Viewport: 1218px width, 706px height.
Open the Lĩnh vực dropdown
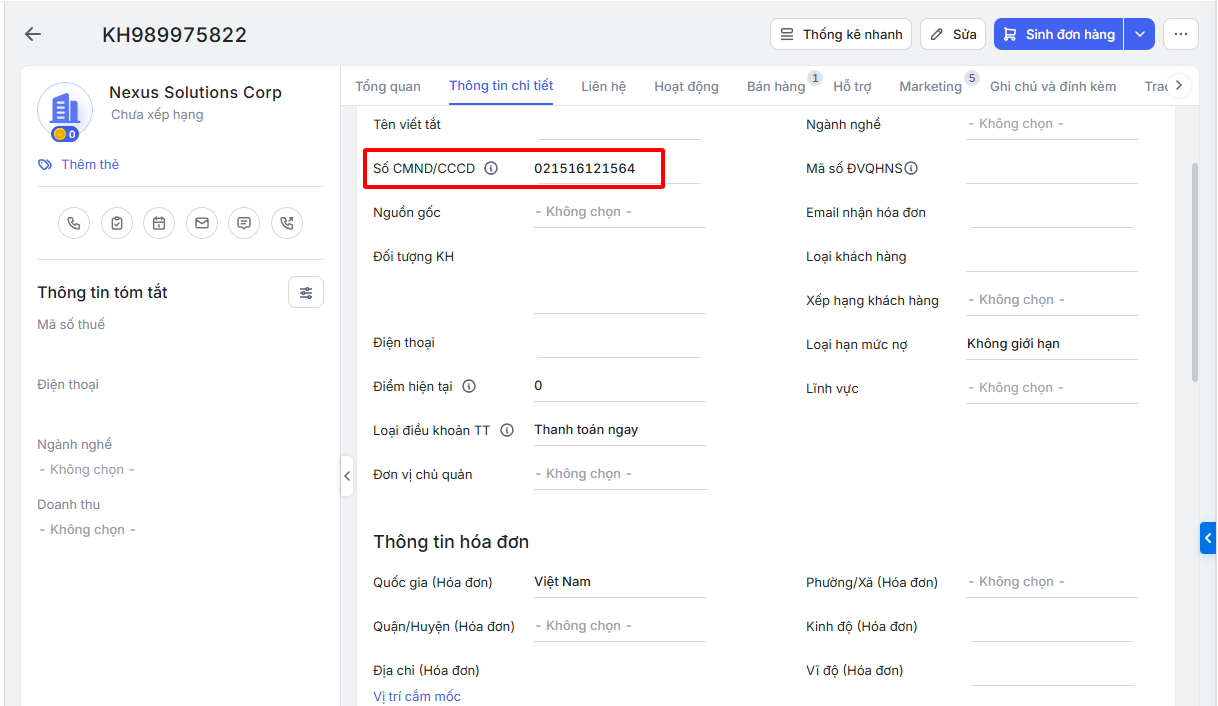[1052, 388]
